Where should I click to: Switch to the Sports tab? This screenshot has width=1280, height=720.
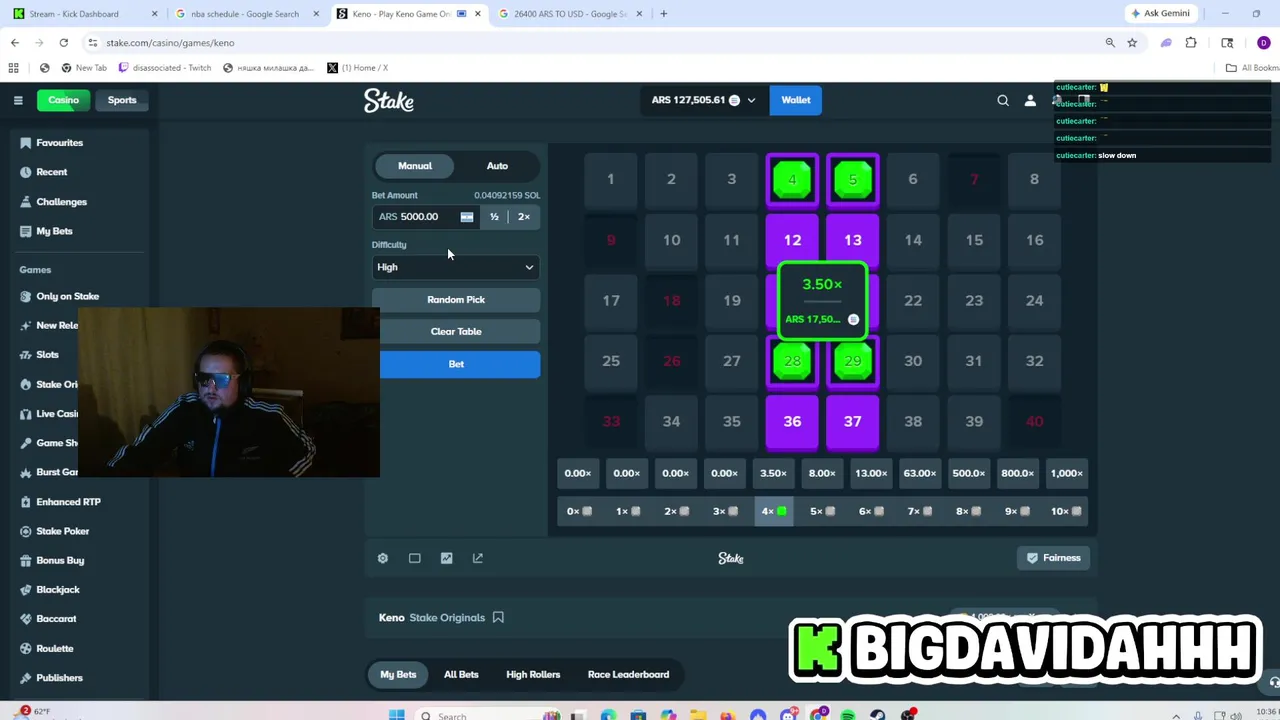coord(122,100)
